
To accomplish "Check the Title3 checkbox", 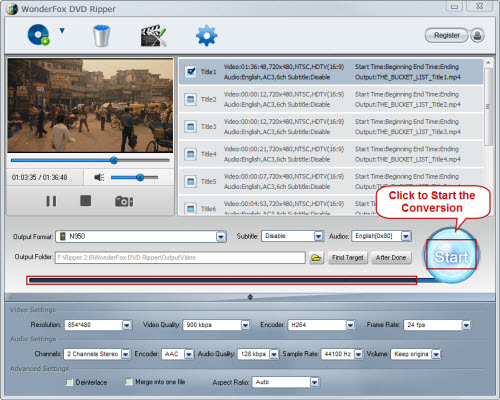I will 191,126.
